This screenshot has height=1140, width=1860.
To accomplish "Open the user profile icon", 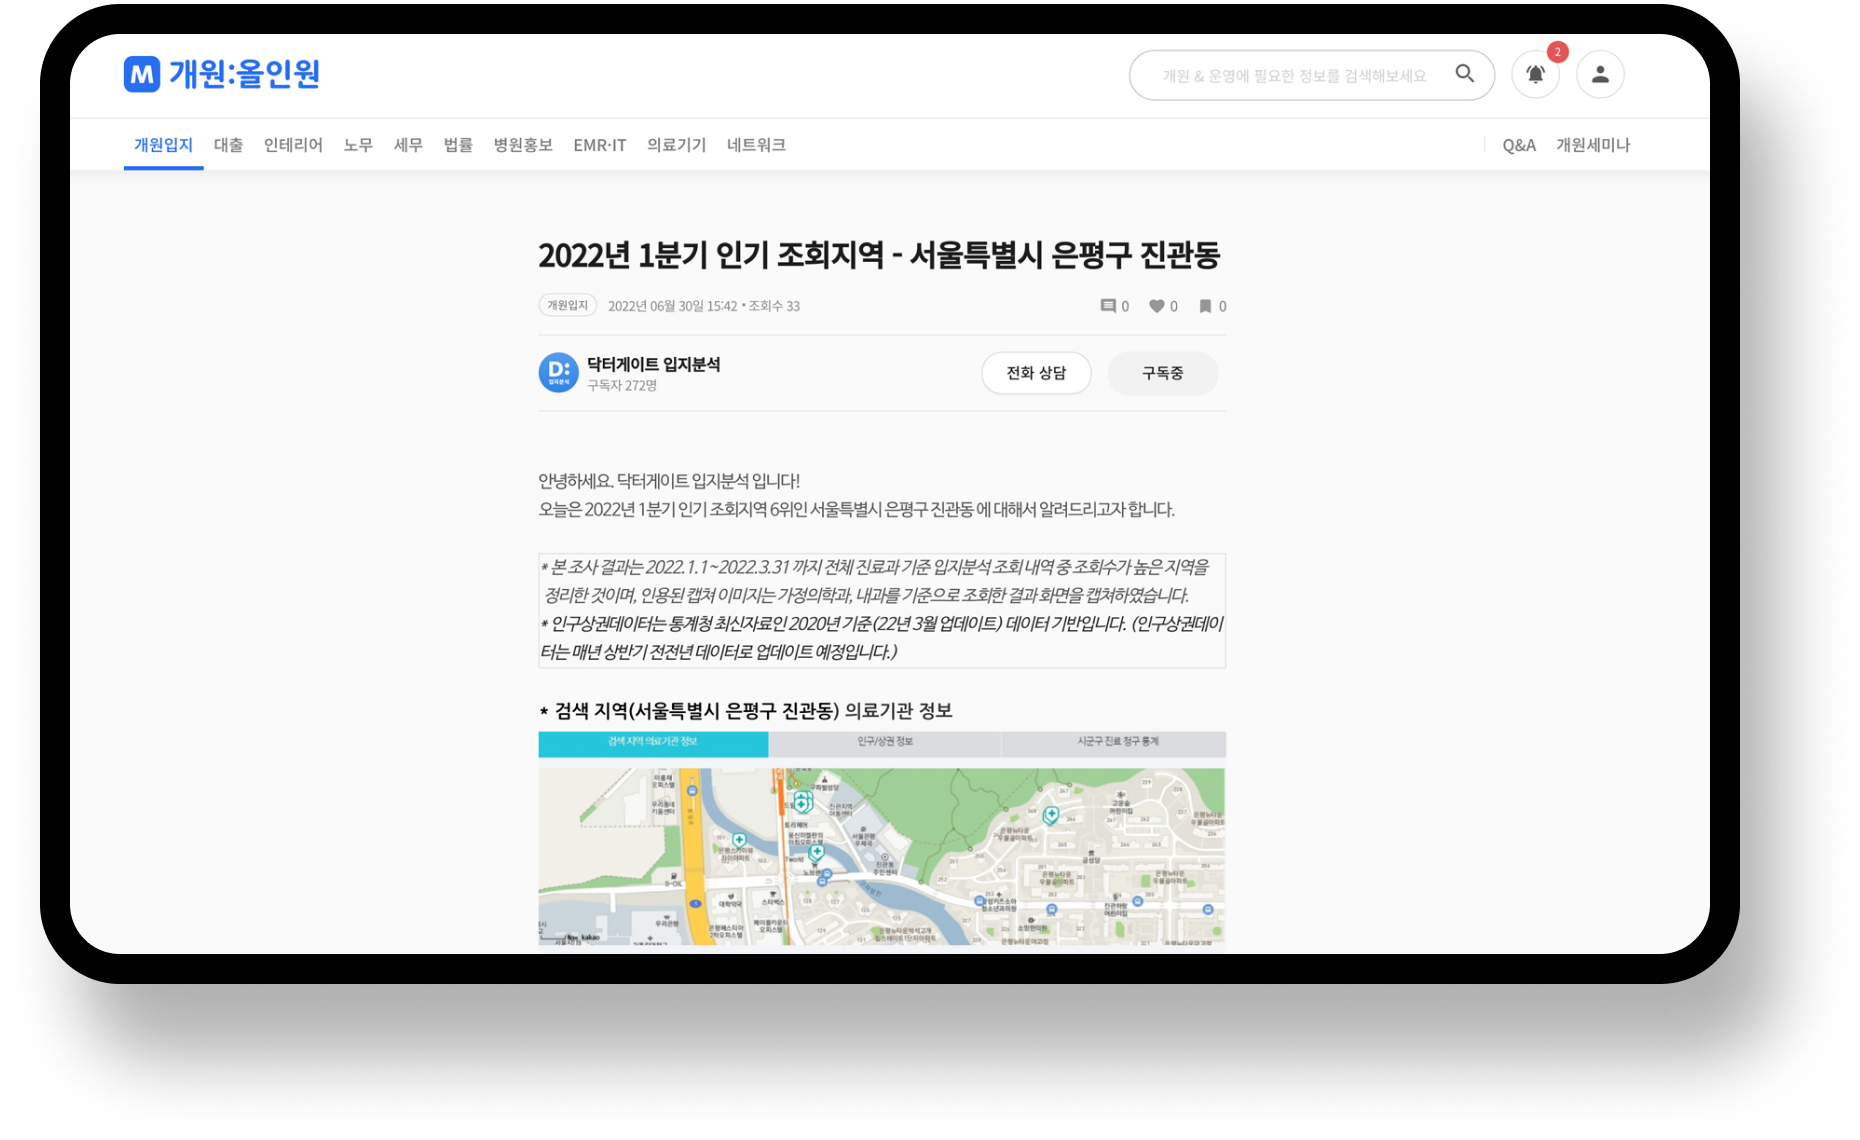I will click(1600, 74).
